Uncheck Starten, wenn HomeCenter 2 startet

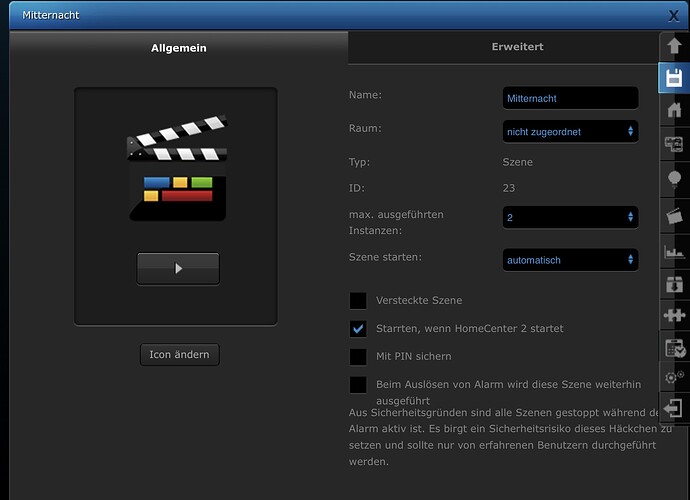(358, 329)
